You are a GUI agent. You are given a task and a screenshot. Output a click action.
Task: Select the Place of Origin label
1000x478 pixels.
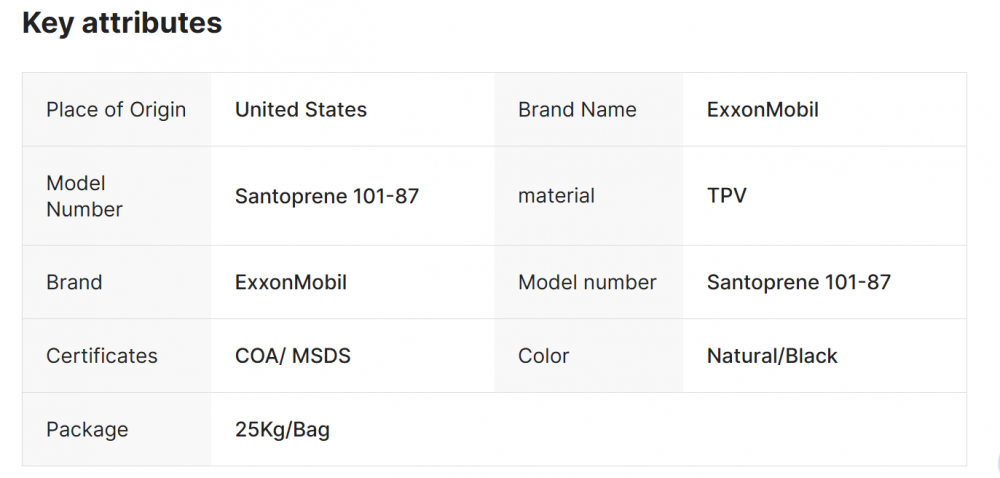(x=116, y=110)
